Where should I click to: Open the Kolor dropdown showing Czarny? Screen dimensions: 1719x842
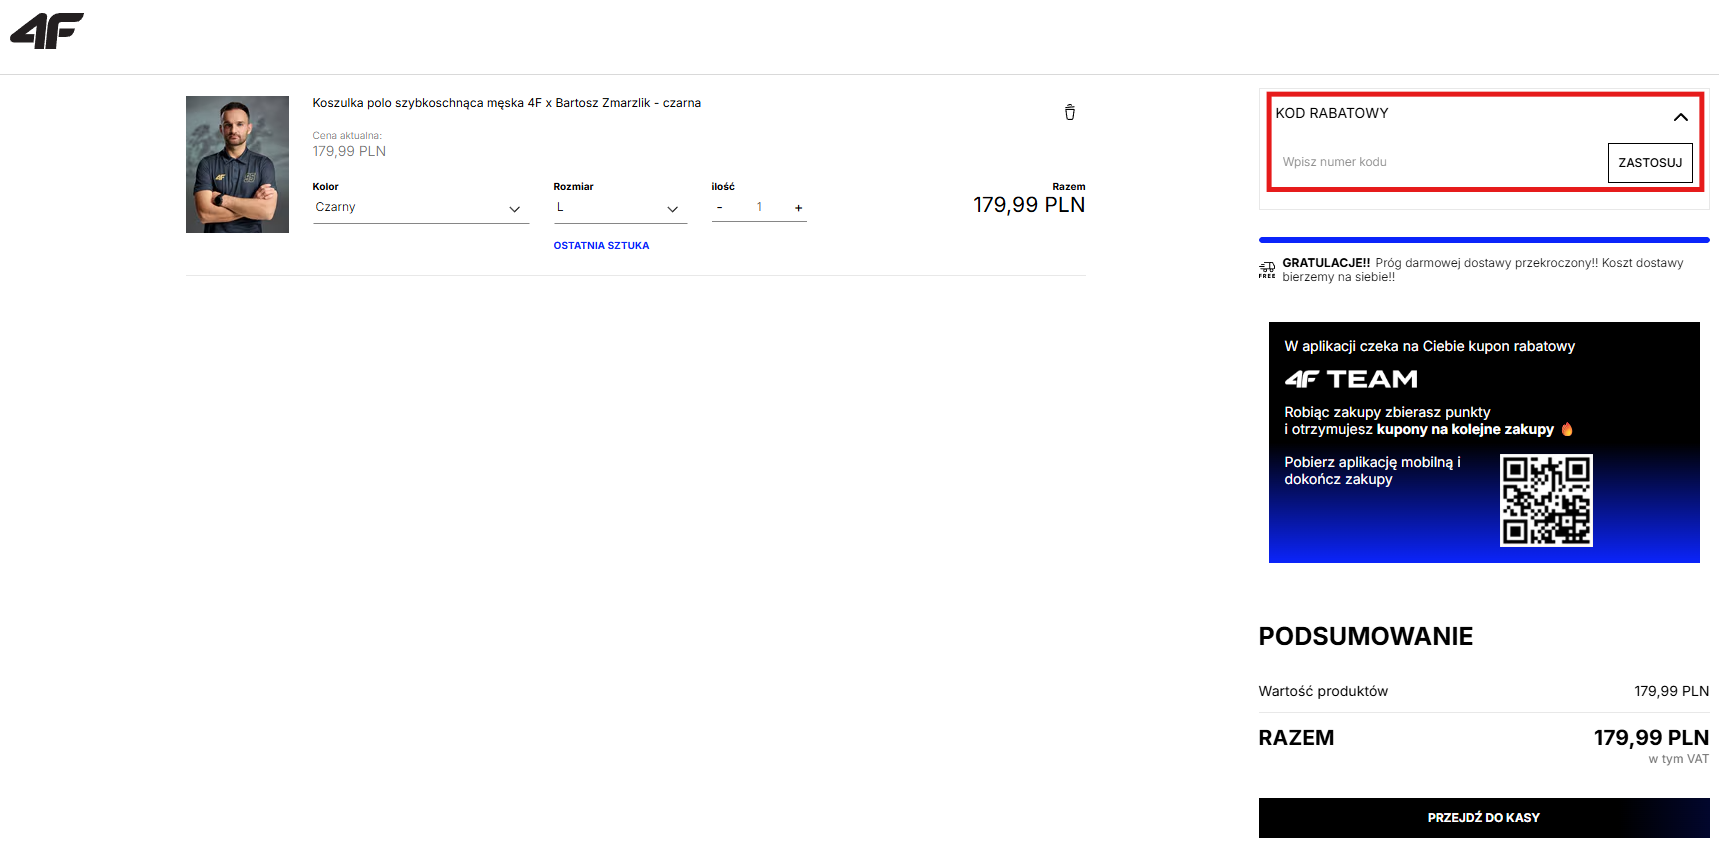420,208
